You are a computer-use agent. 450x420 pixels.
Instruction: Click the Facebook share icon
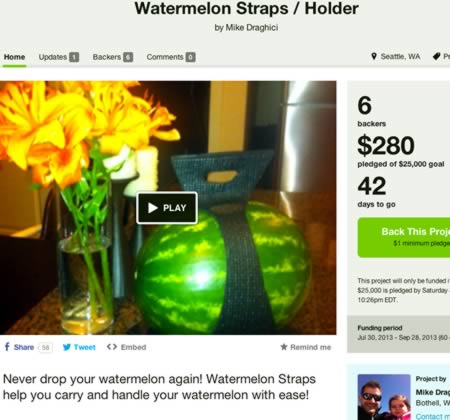point(7,347)
